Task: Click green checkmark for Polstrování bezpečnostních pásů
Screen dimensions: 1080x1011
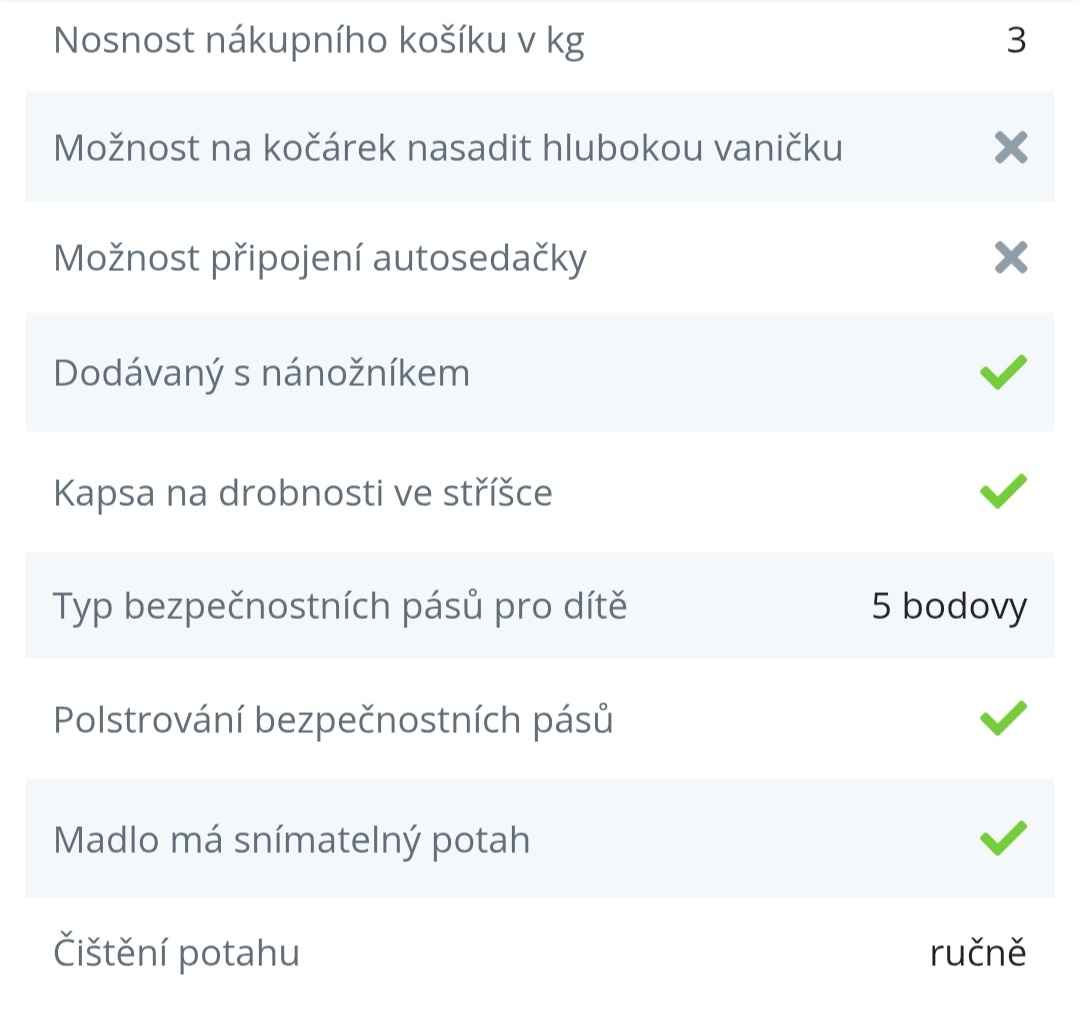Action: 1003,719
